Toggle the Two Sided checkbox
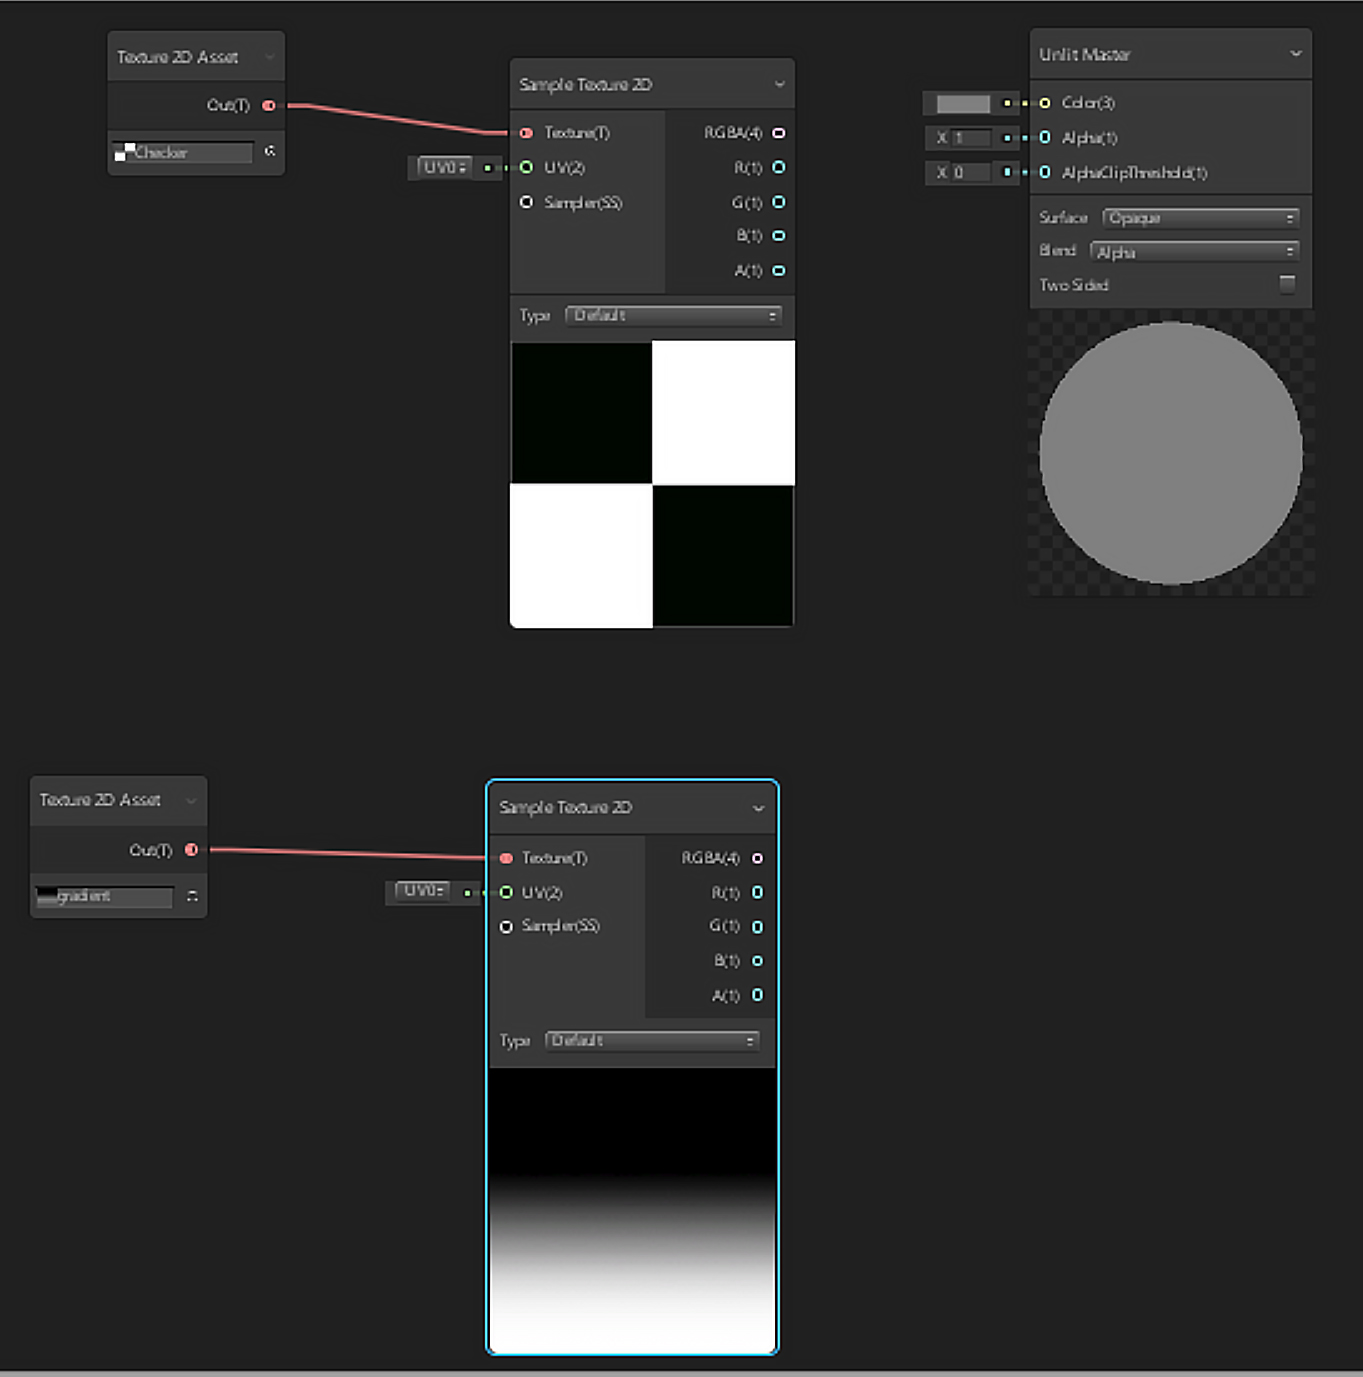 pos(1288,284)
